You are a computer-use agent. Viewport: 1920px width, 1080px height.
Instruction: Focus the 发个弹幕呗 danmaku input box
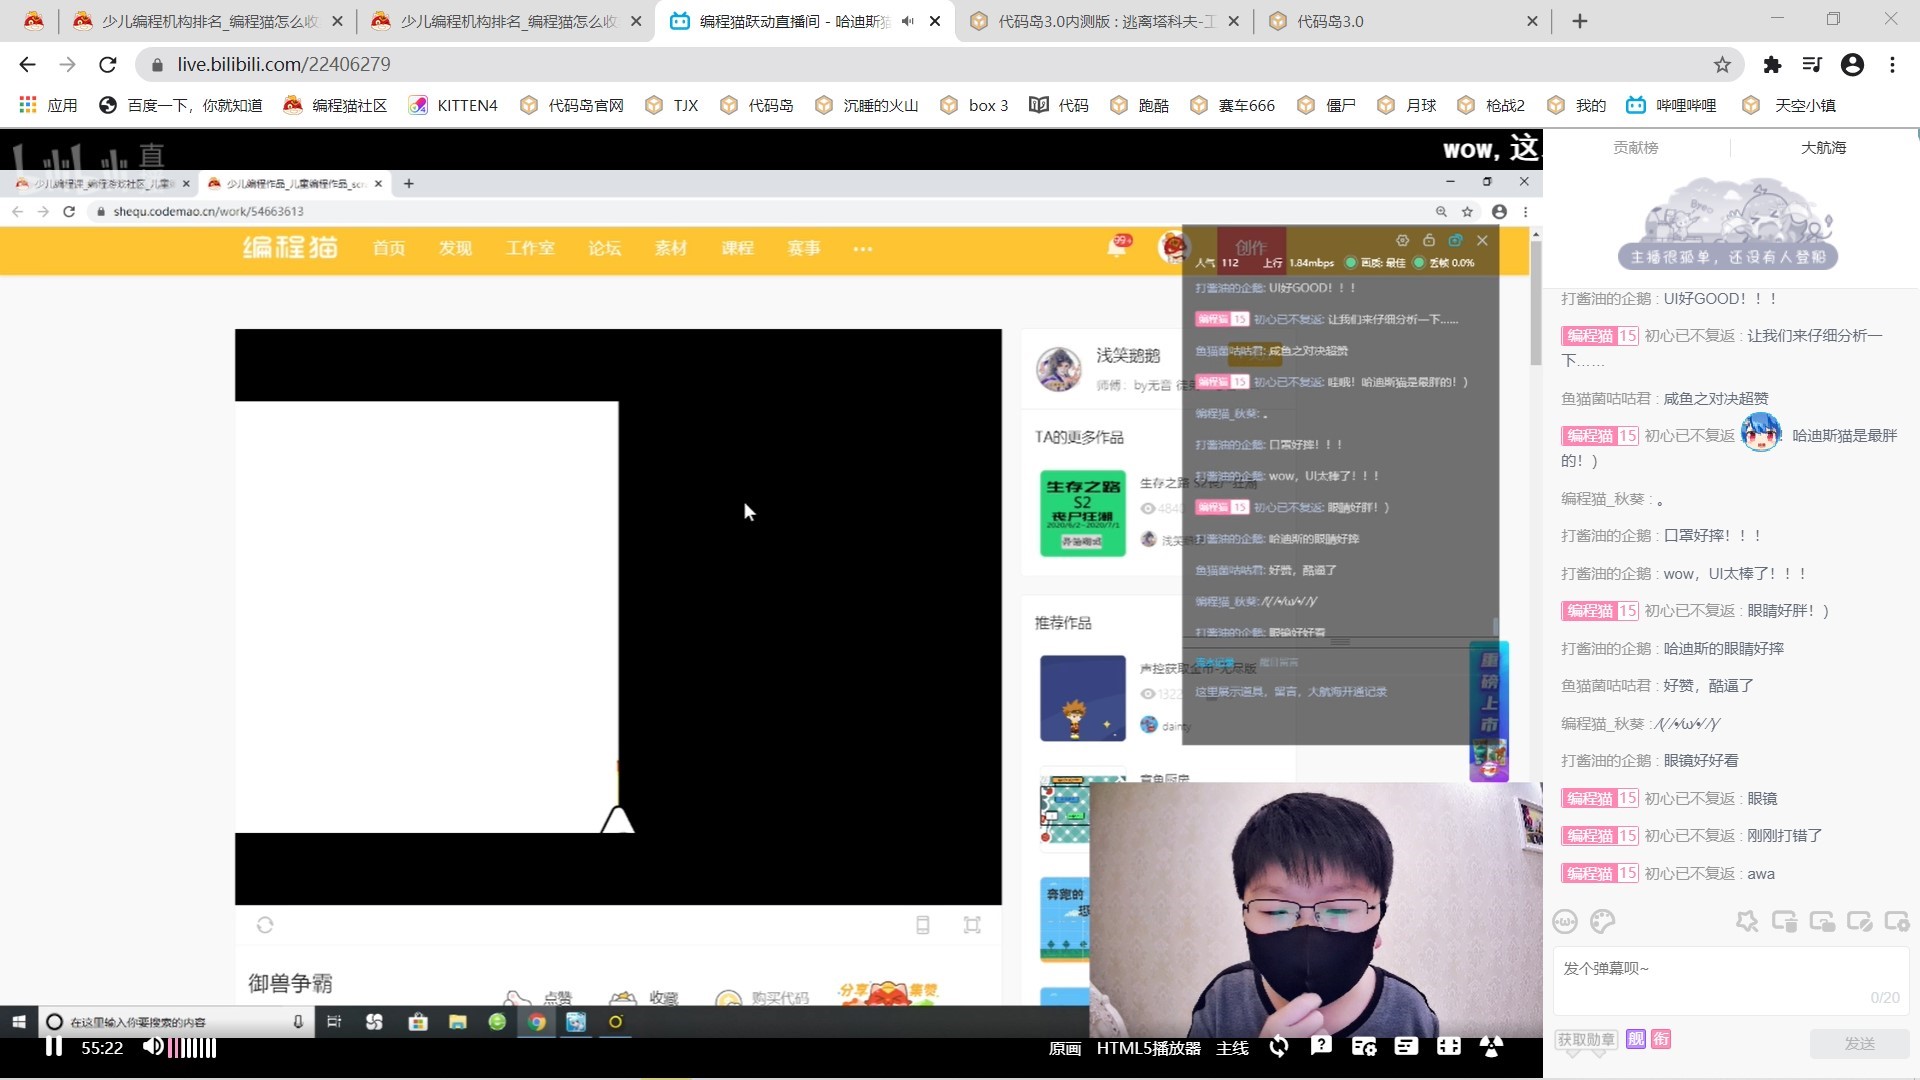pos(1730,981)
